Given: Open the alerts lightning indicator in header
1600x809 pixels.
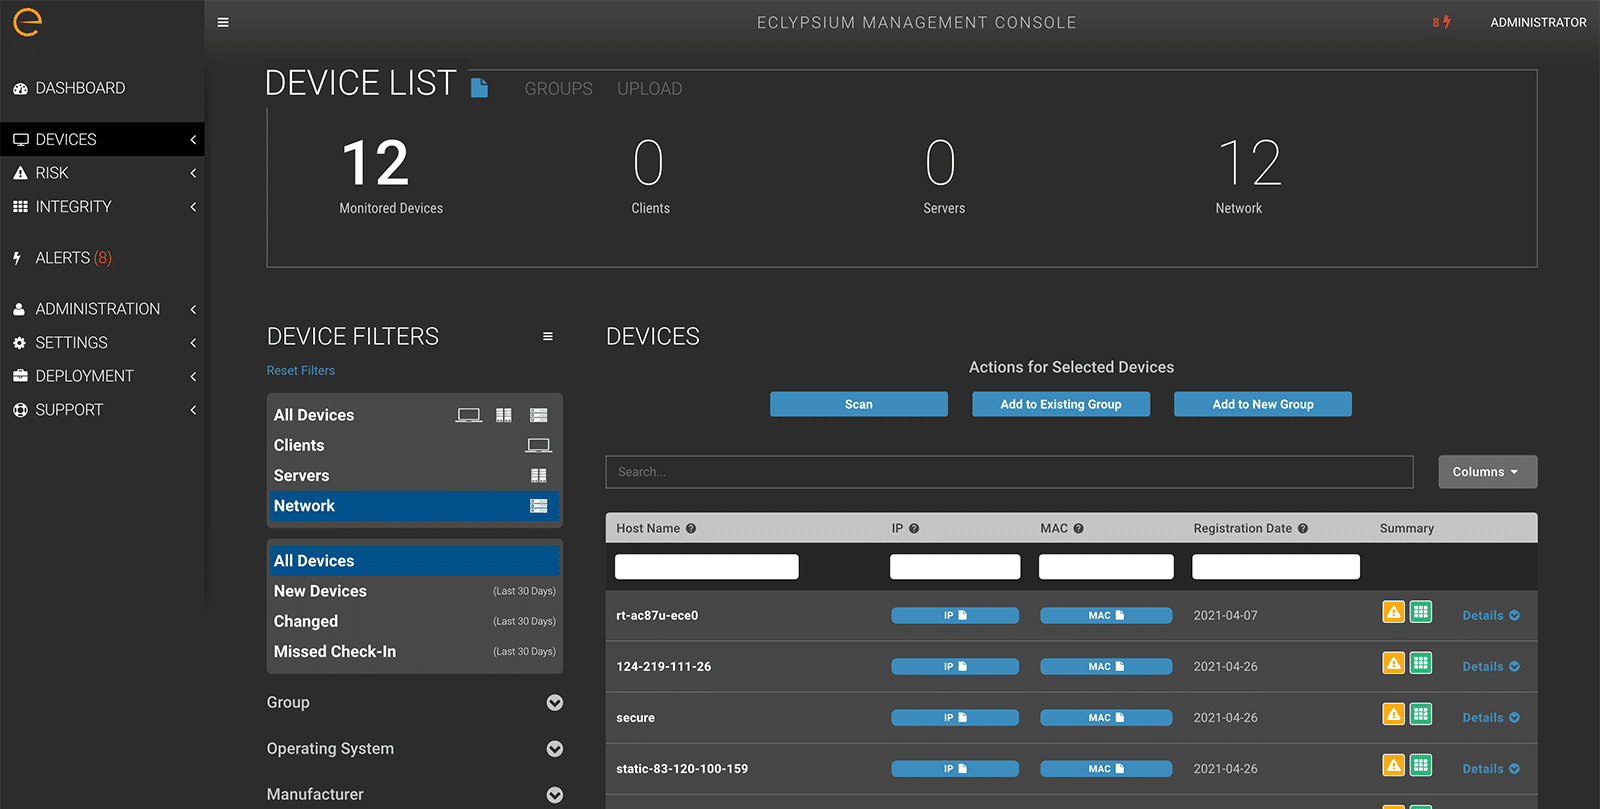Looking at the screenshot, I should pyautogui.click(x=1441, y=22).
